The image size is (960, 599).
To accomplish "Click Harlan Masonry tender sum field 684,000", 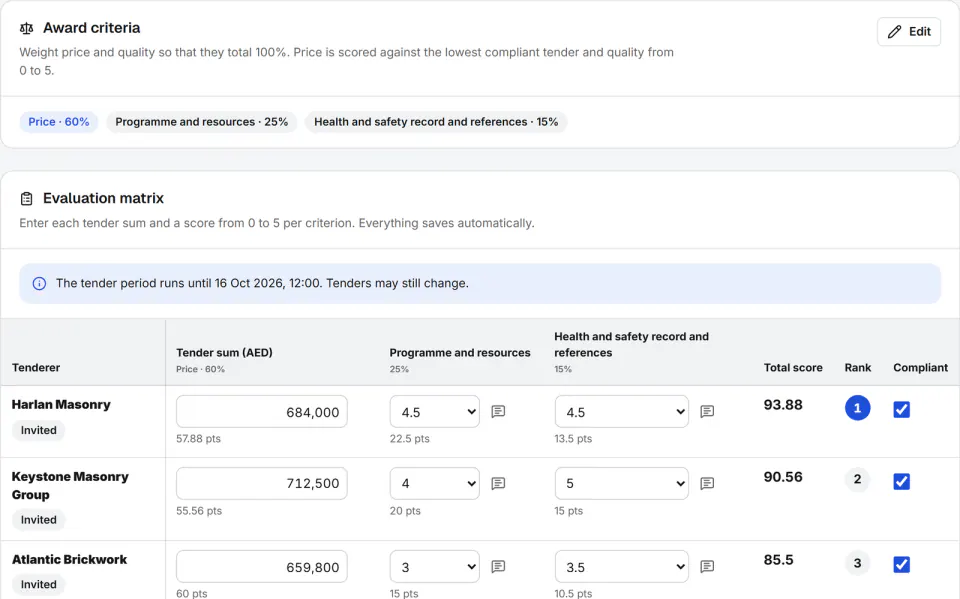I will [261, 412].
